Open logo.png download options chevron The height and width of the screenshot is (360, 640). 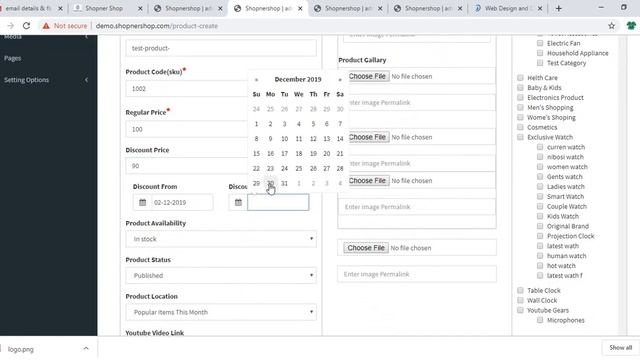pos(86,349)
